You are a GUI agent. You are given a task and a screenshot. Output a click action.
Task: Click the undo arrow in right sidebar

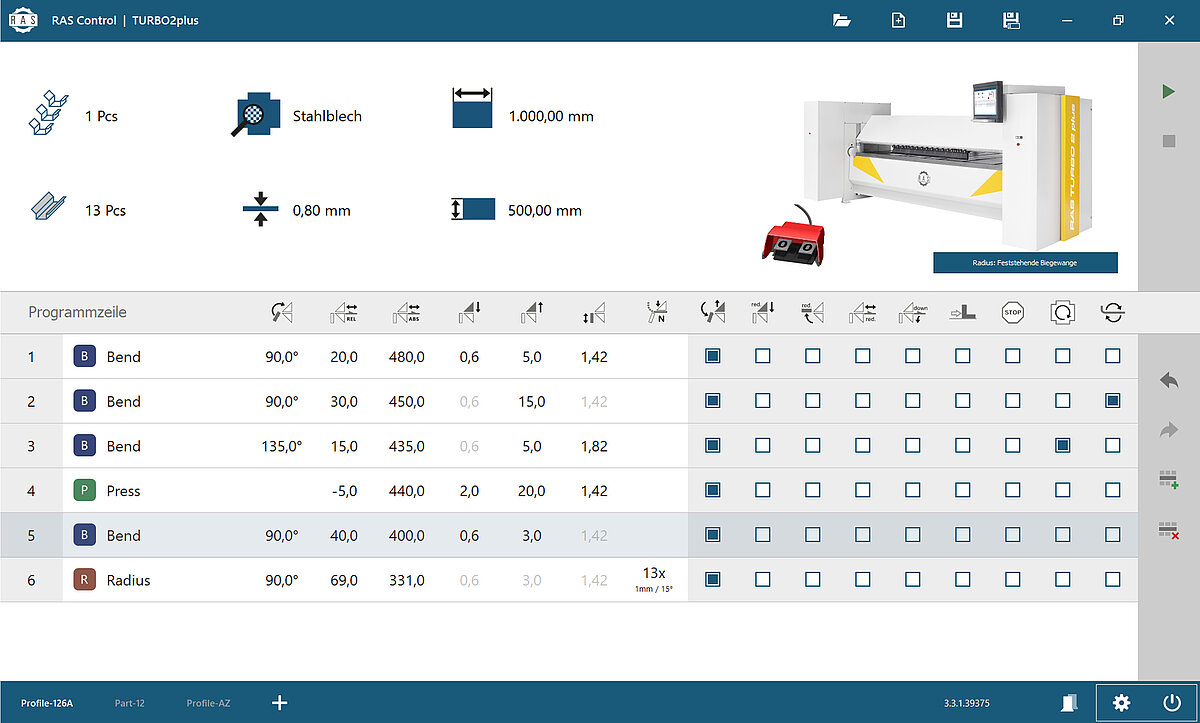click(1168, 380)
